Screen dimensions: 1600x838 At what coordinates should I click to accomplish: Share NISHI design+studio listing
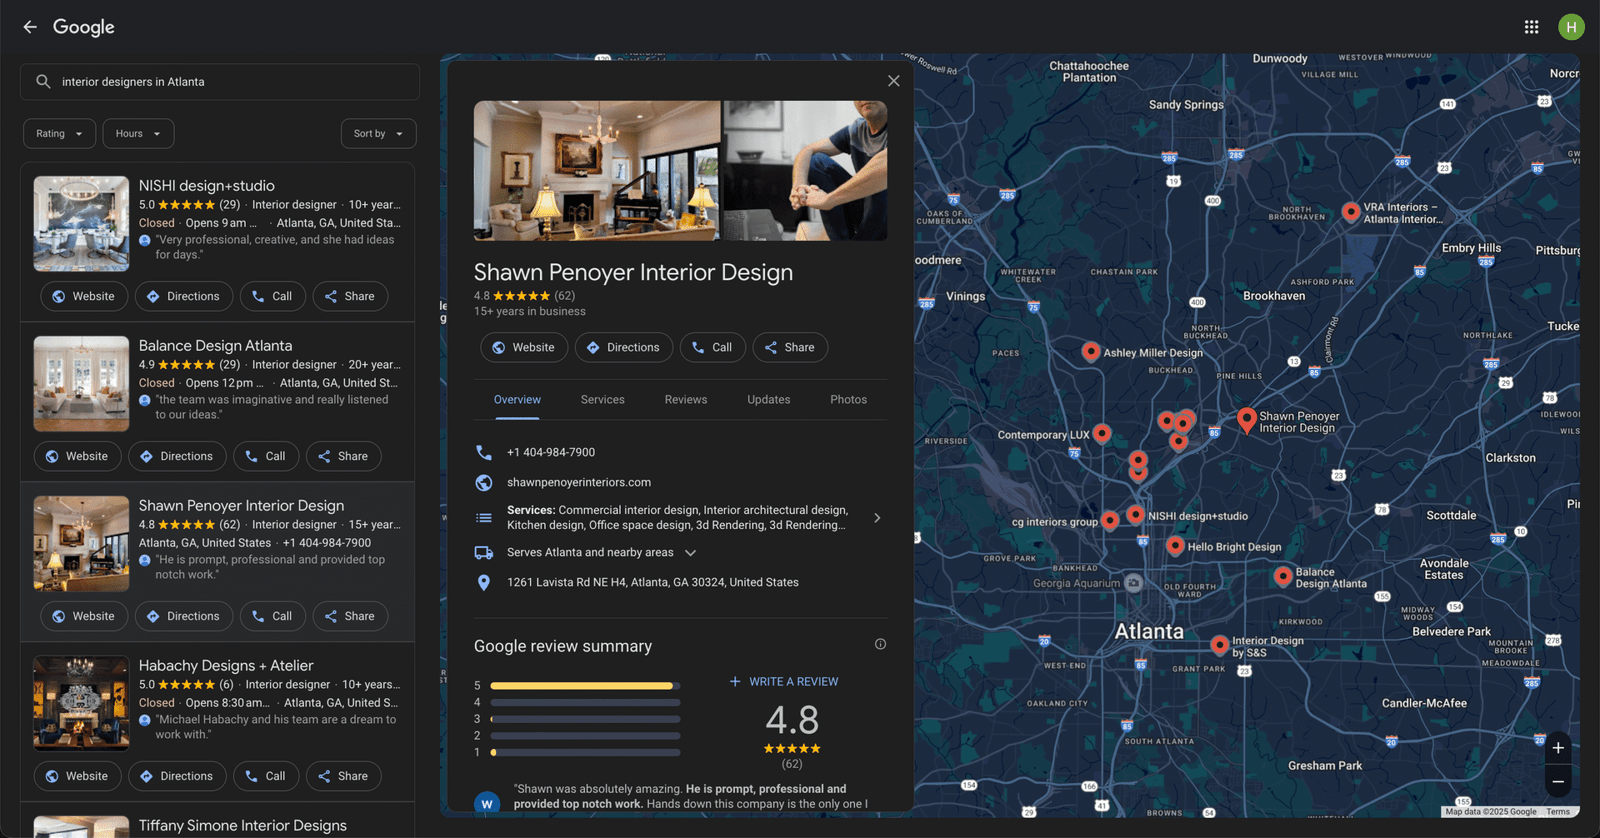(350, 296)
